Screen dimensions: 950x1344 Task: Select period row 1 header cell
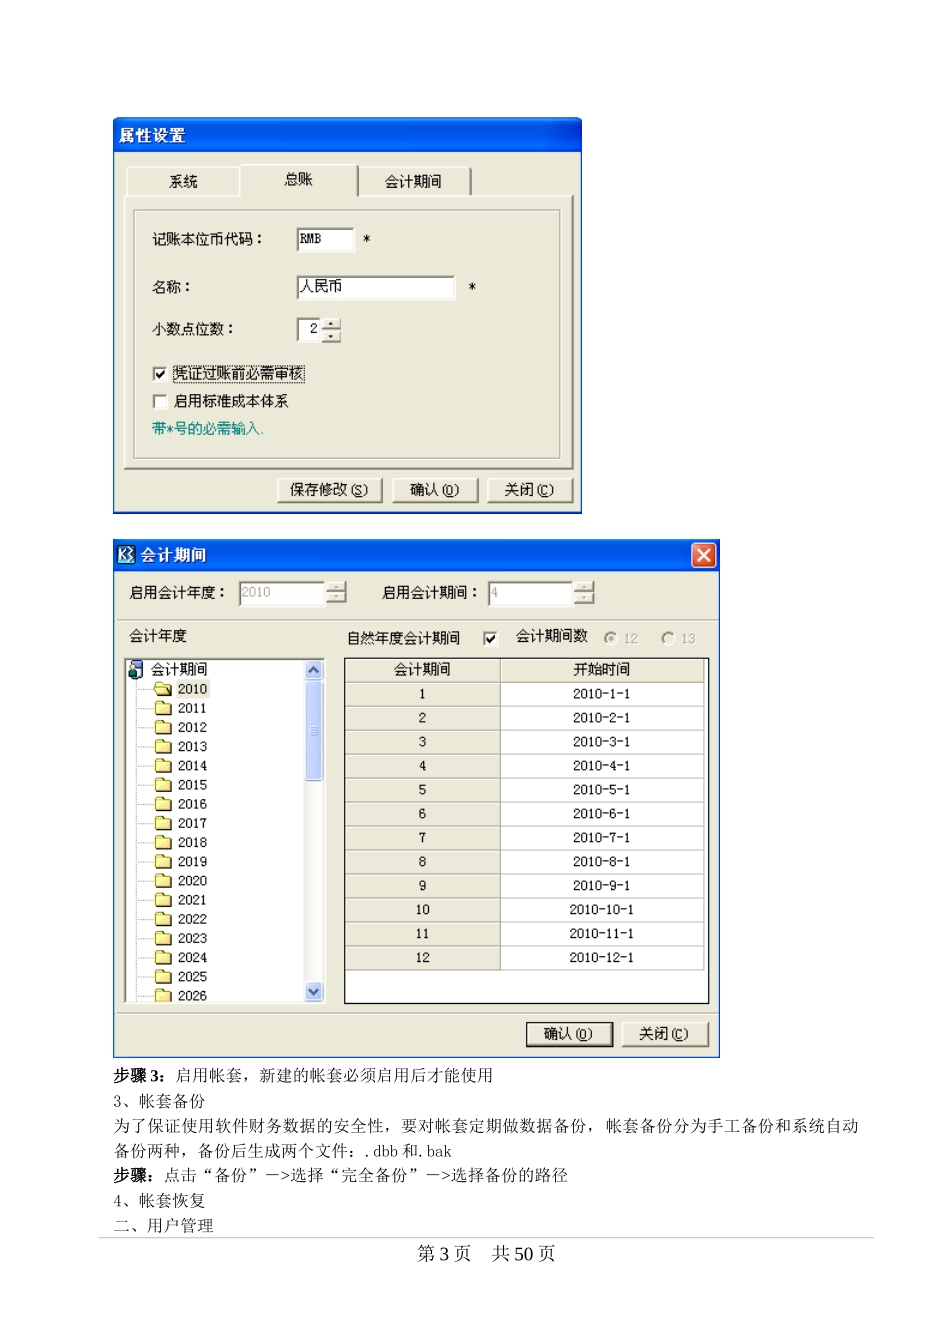tap(422, 694)
